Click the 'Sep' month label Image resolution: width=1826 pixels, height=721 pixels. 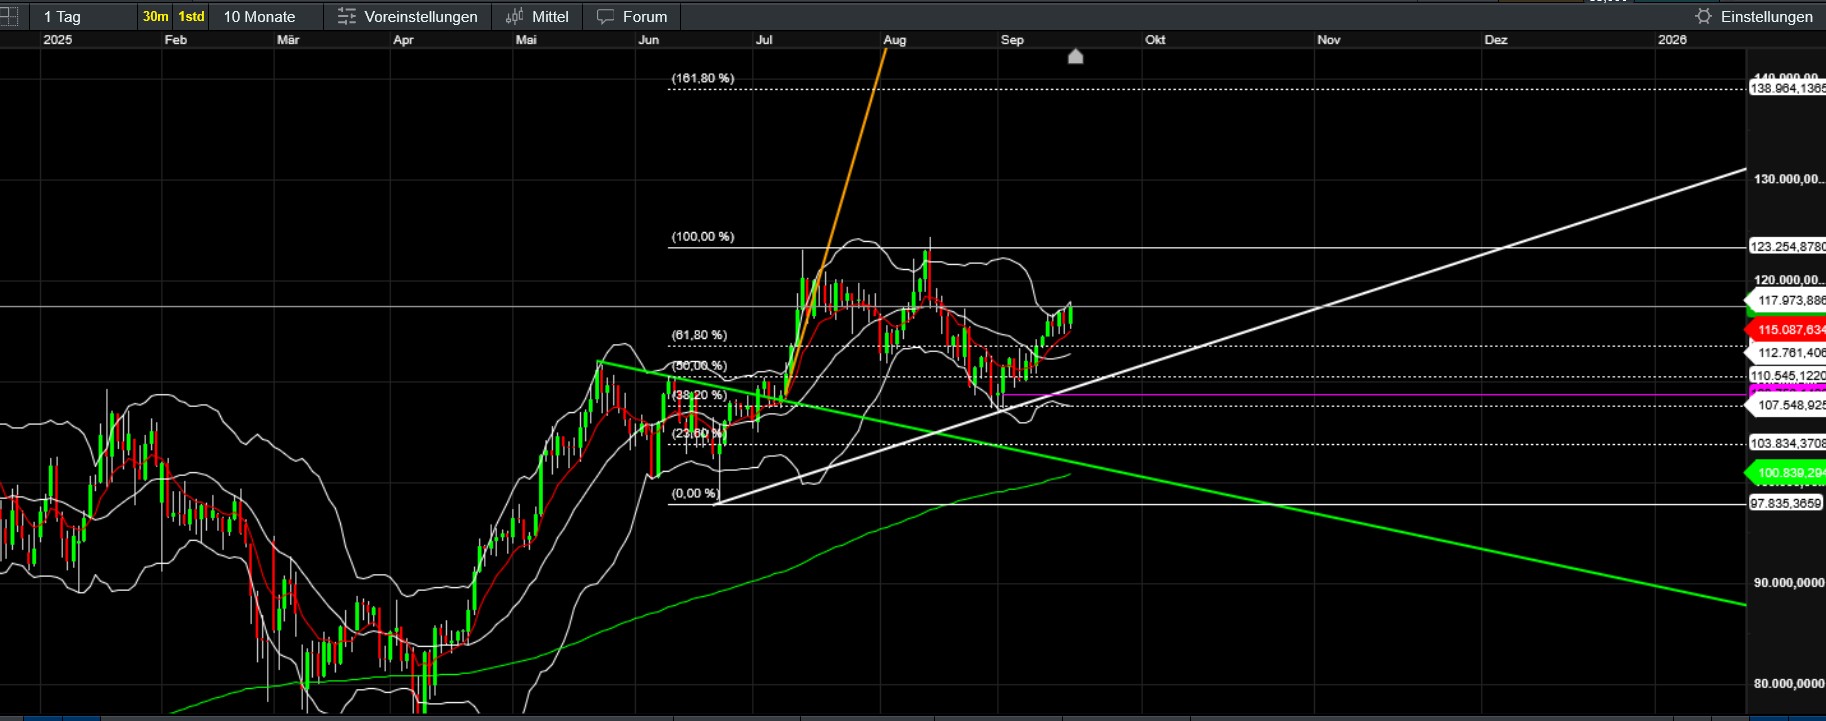pyautogui.click(x=1012, y=40)
